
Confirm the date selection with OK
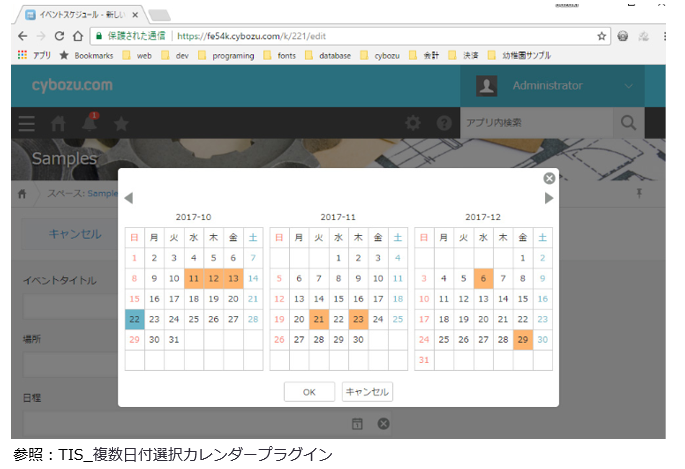pos(309,392)
